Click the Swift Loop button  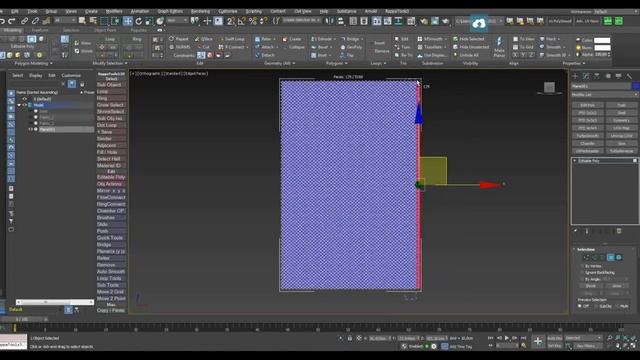231,39
